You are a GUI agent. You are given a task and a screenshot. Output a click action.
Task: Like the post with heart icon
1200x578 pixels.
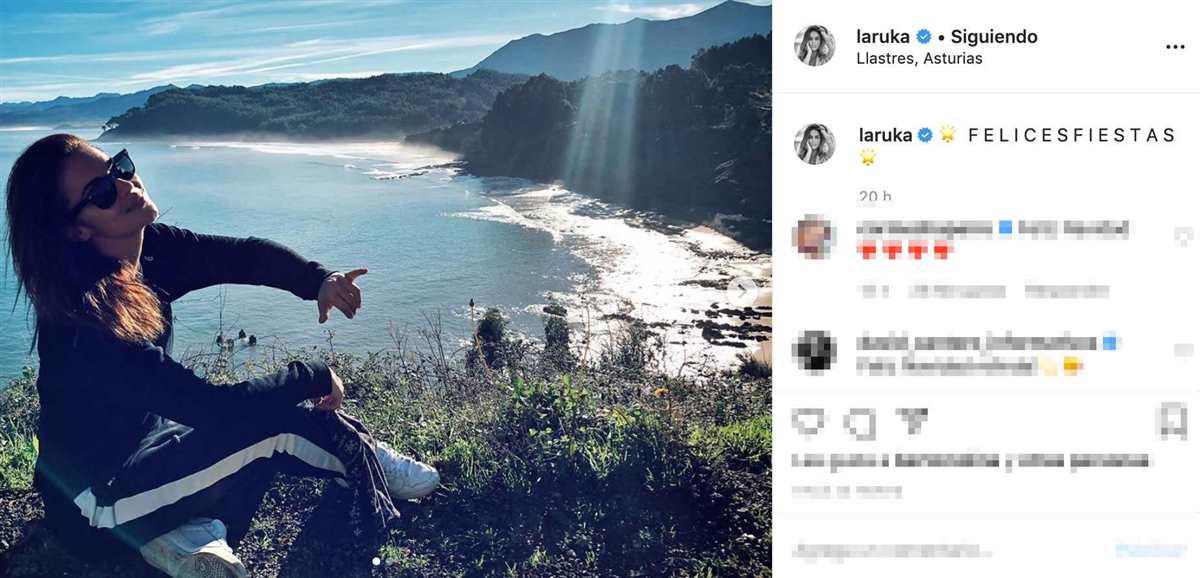(810, 422)
